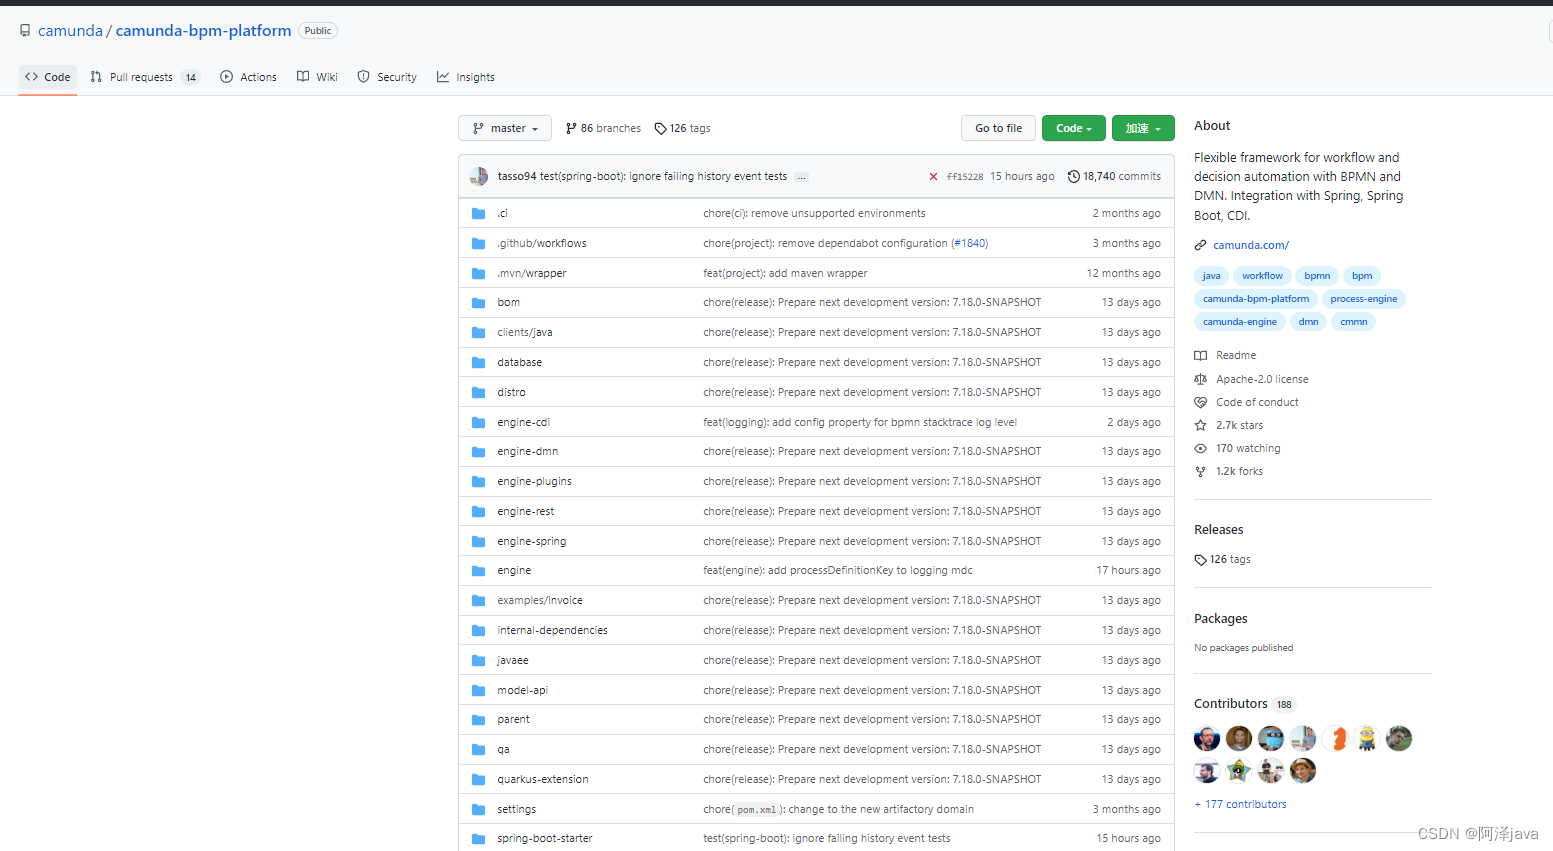Open the green Code dropdown button
Image resolution: width=1553 pixels, height=851 pixels.
(x=1074, y=128)
